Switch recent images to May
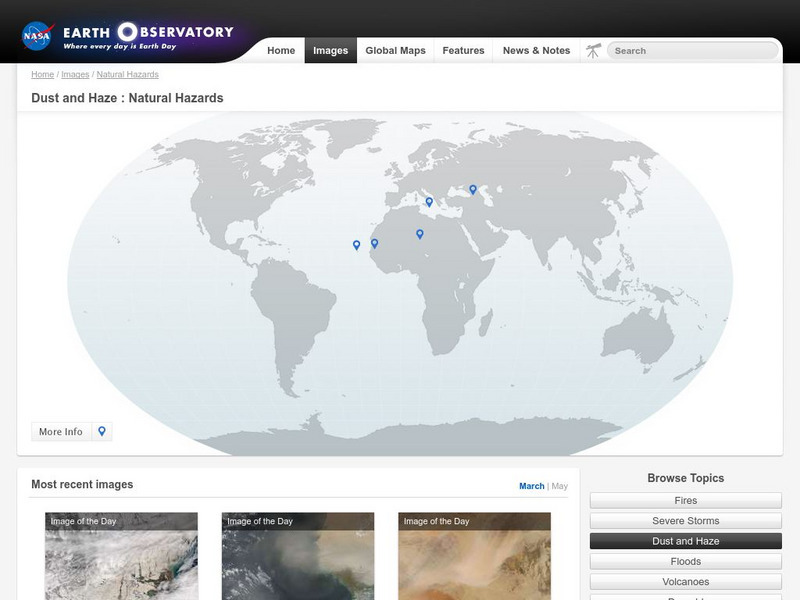 (x=559, y=486)
